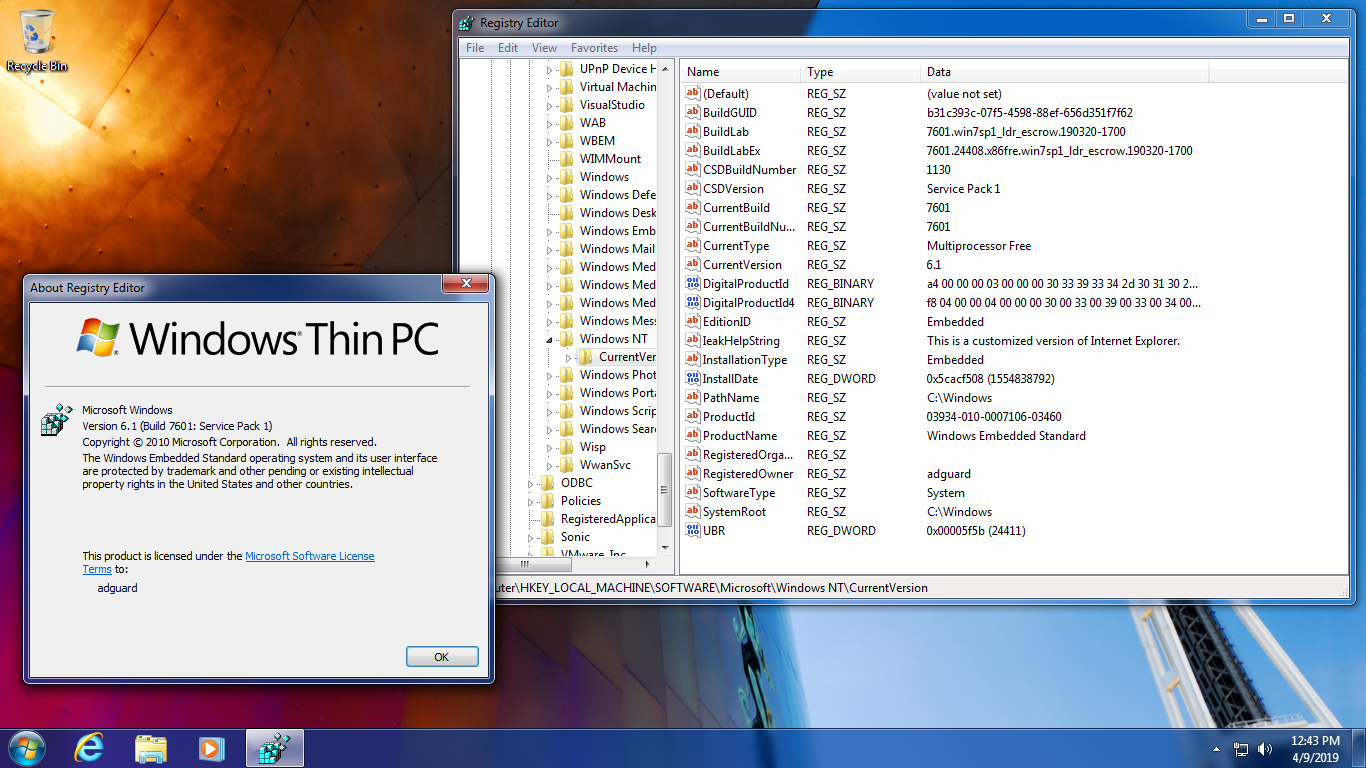Expand the VisualStudio tree node

tap(549, 105)
